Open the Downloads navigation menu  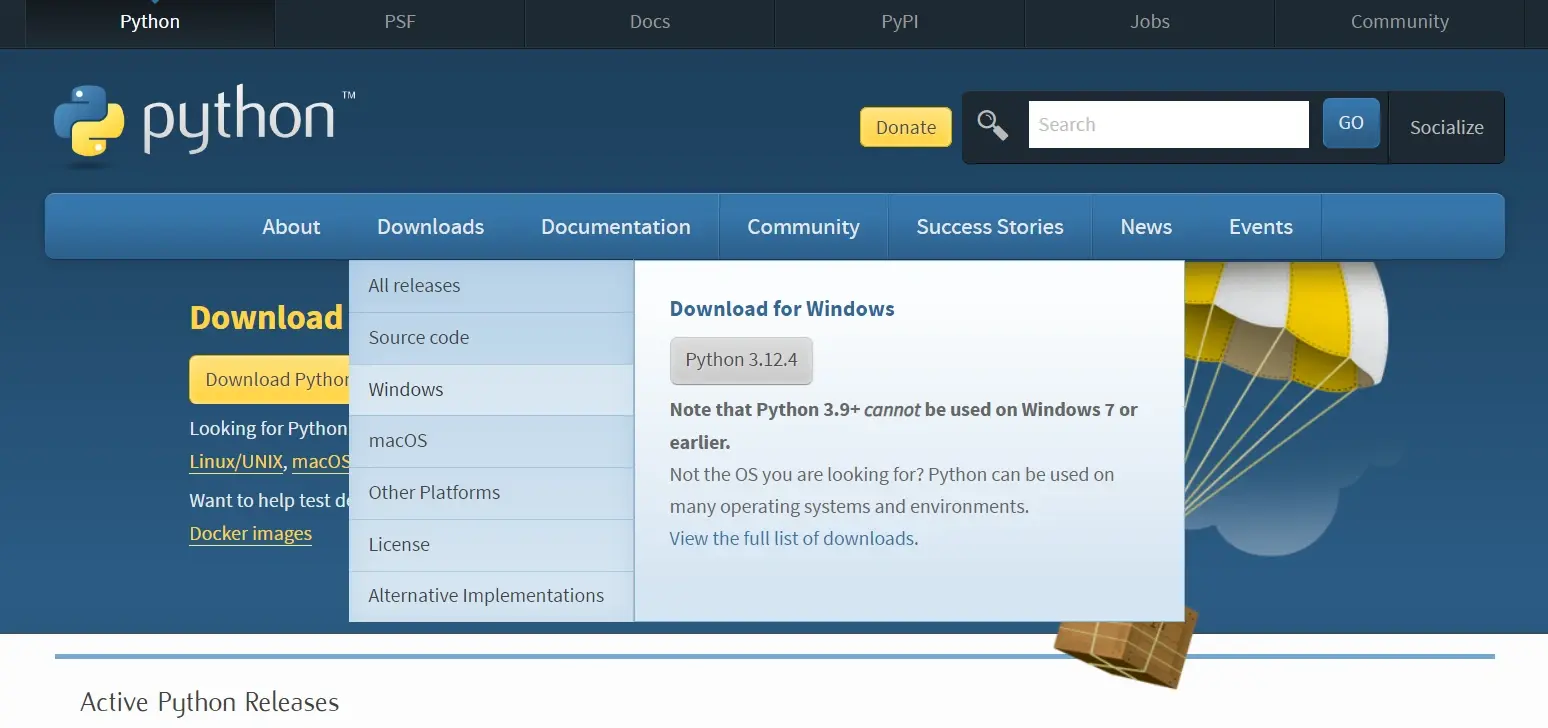[x=431, y=227]
